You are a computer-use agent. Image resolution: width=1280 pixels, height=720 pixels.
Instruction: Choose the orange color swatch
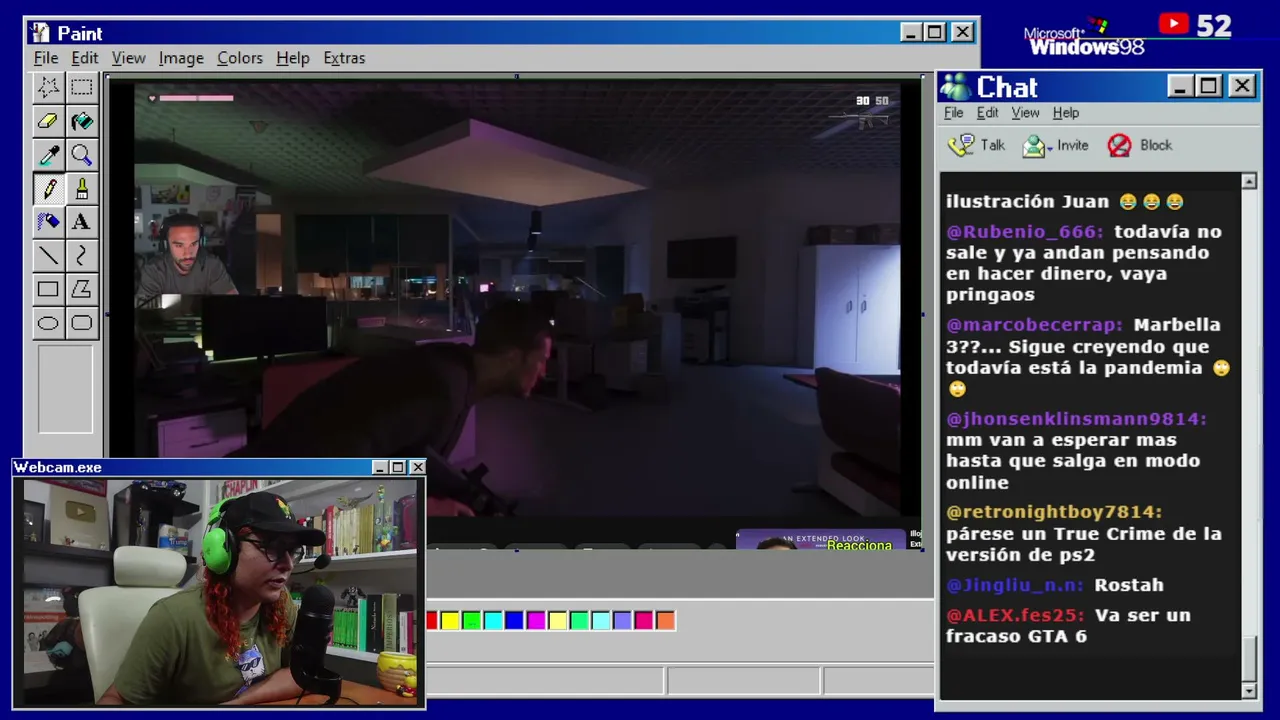tap(665, 621)
